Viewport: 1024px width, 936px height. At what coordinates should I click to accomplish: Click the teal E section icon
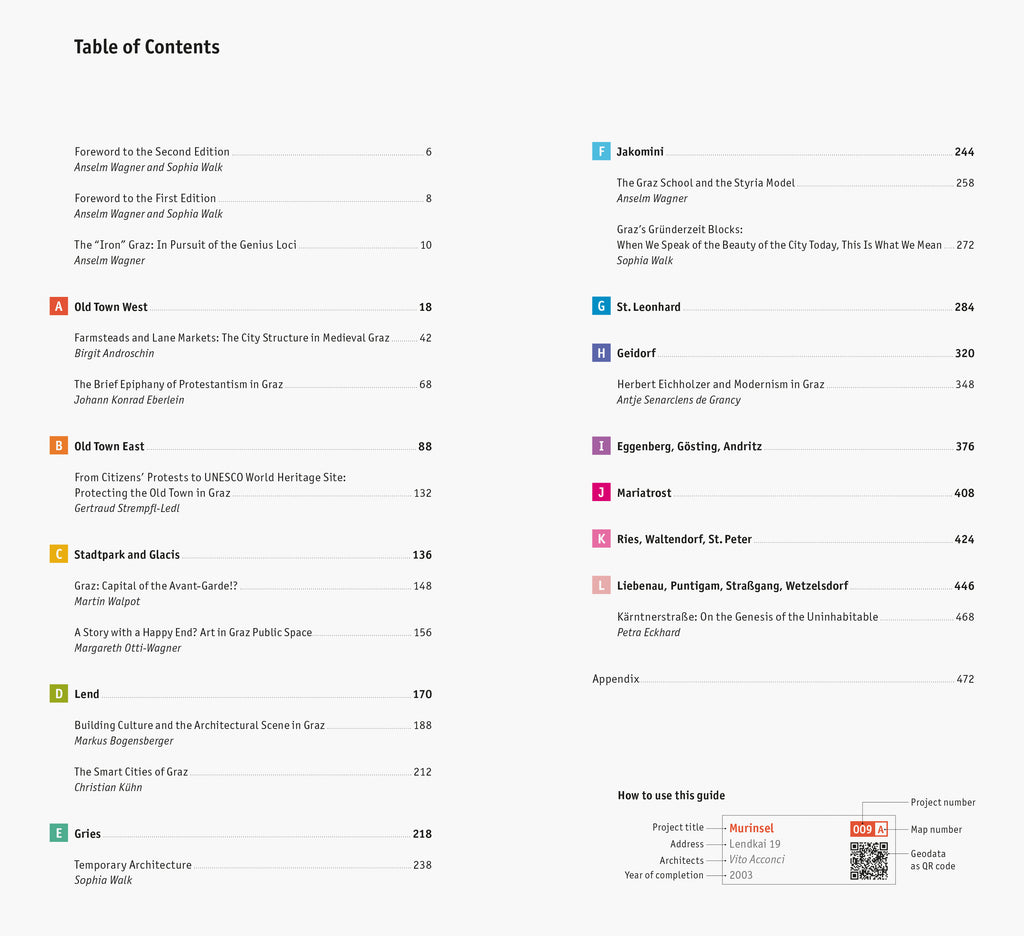[58, 833]
